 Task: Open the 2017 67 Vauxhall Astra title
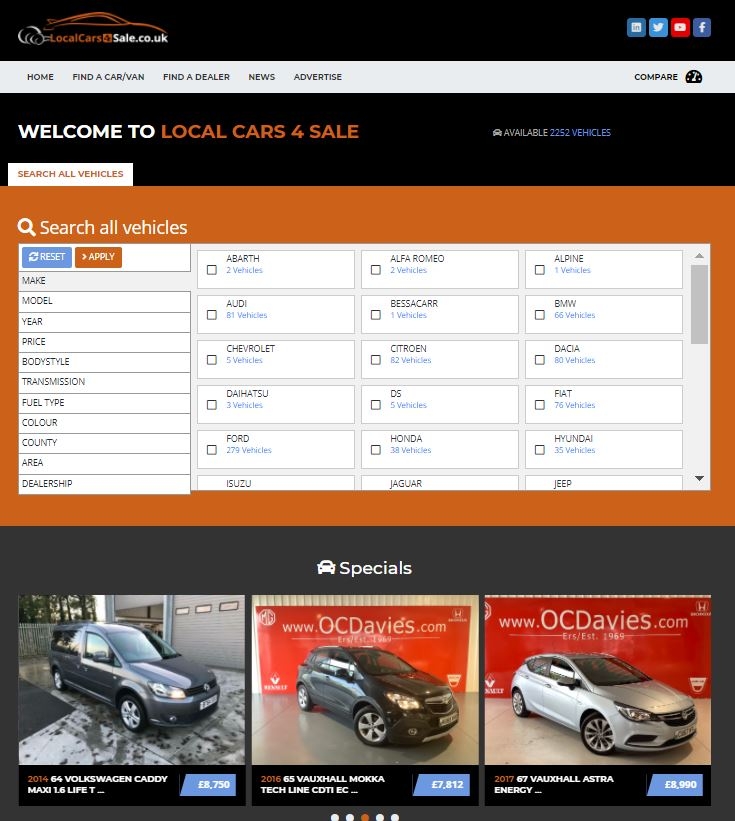(x=554, y=784)
